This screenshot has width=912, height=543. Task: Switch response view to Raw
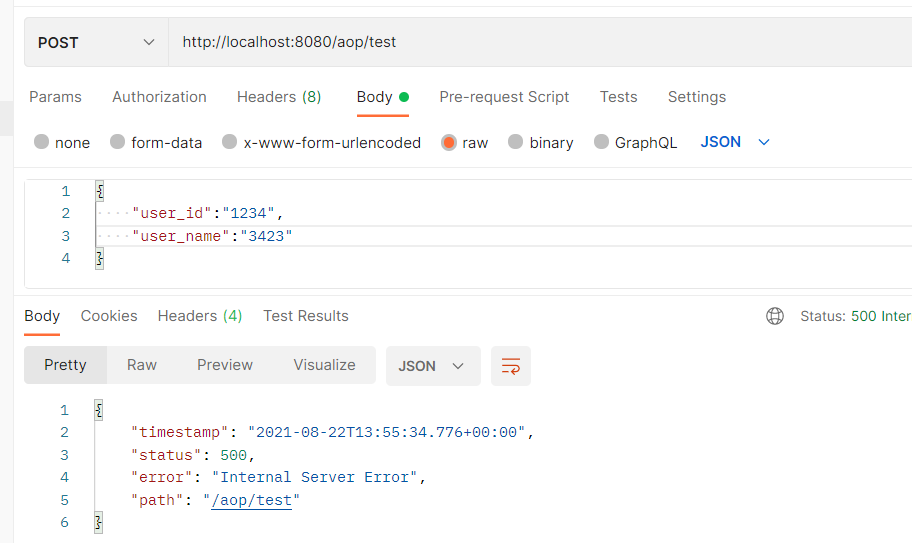142,365
